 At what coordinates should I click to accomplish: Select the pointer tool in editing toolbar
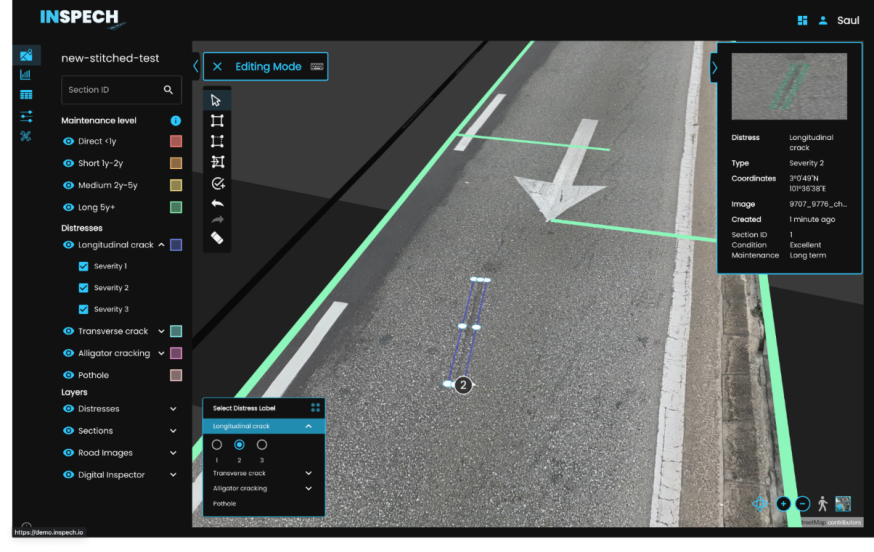click(217, 100)
